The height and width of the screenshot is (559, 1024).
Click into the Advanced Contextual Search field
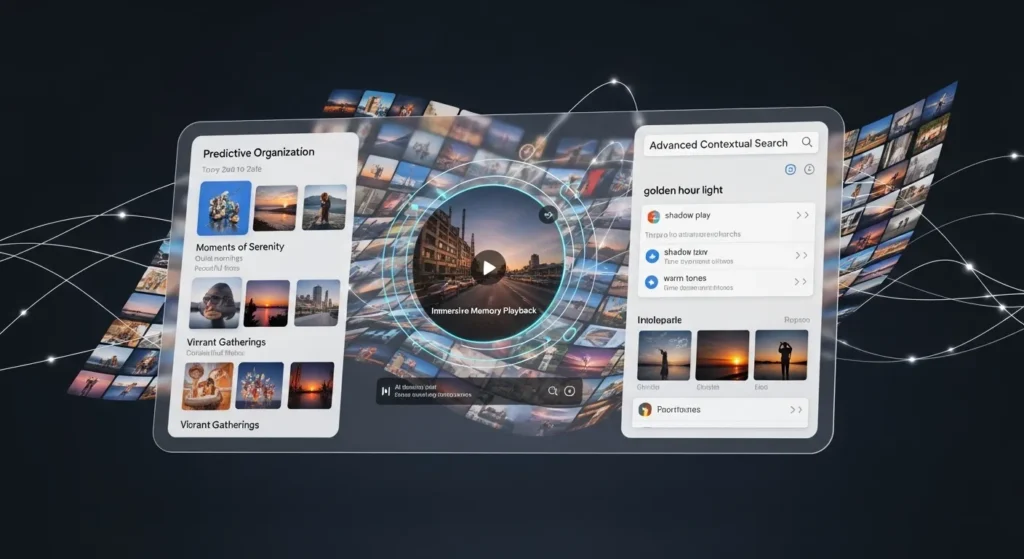[718, 144]
